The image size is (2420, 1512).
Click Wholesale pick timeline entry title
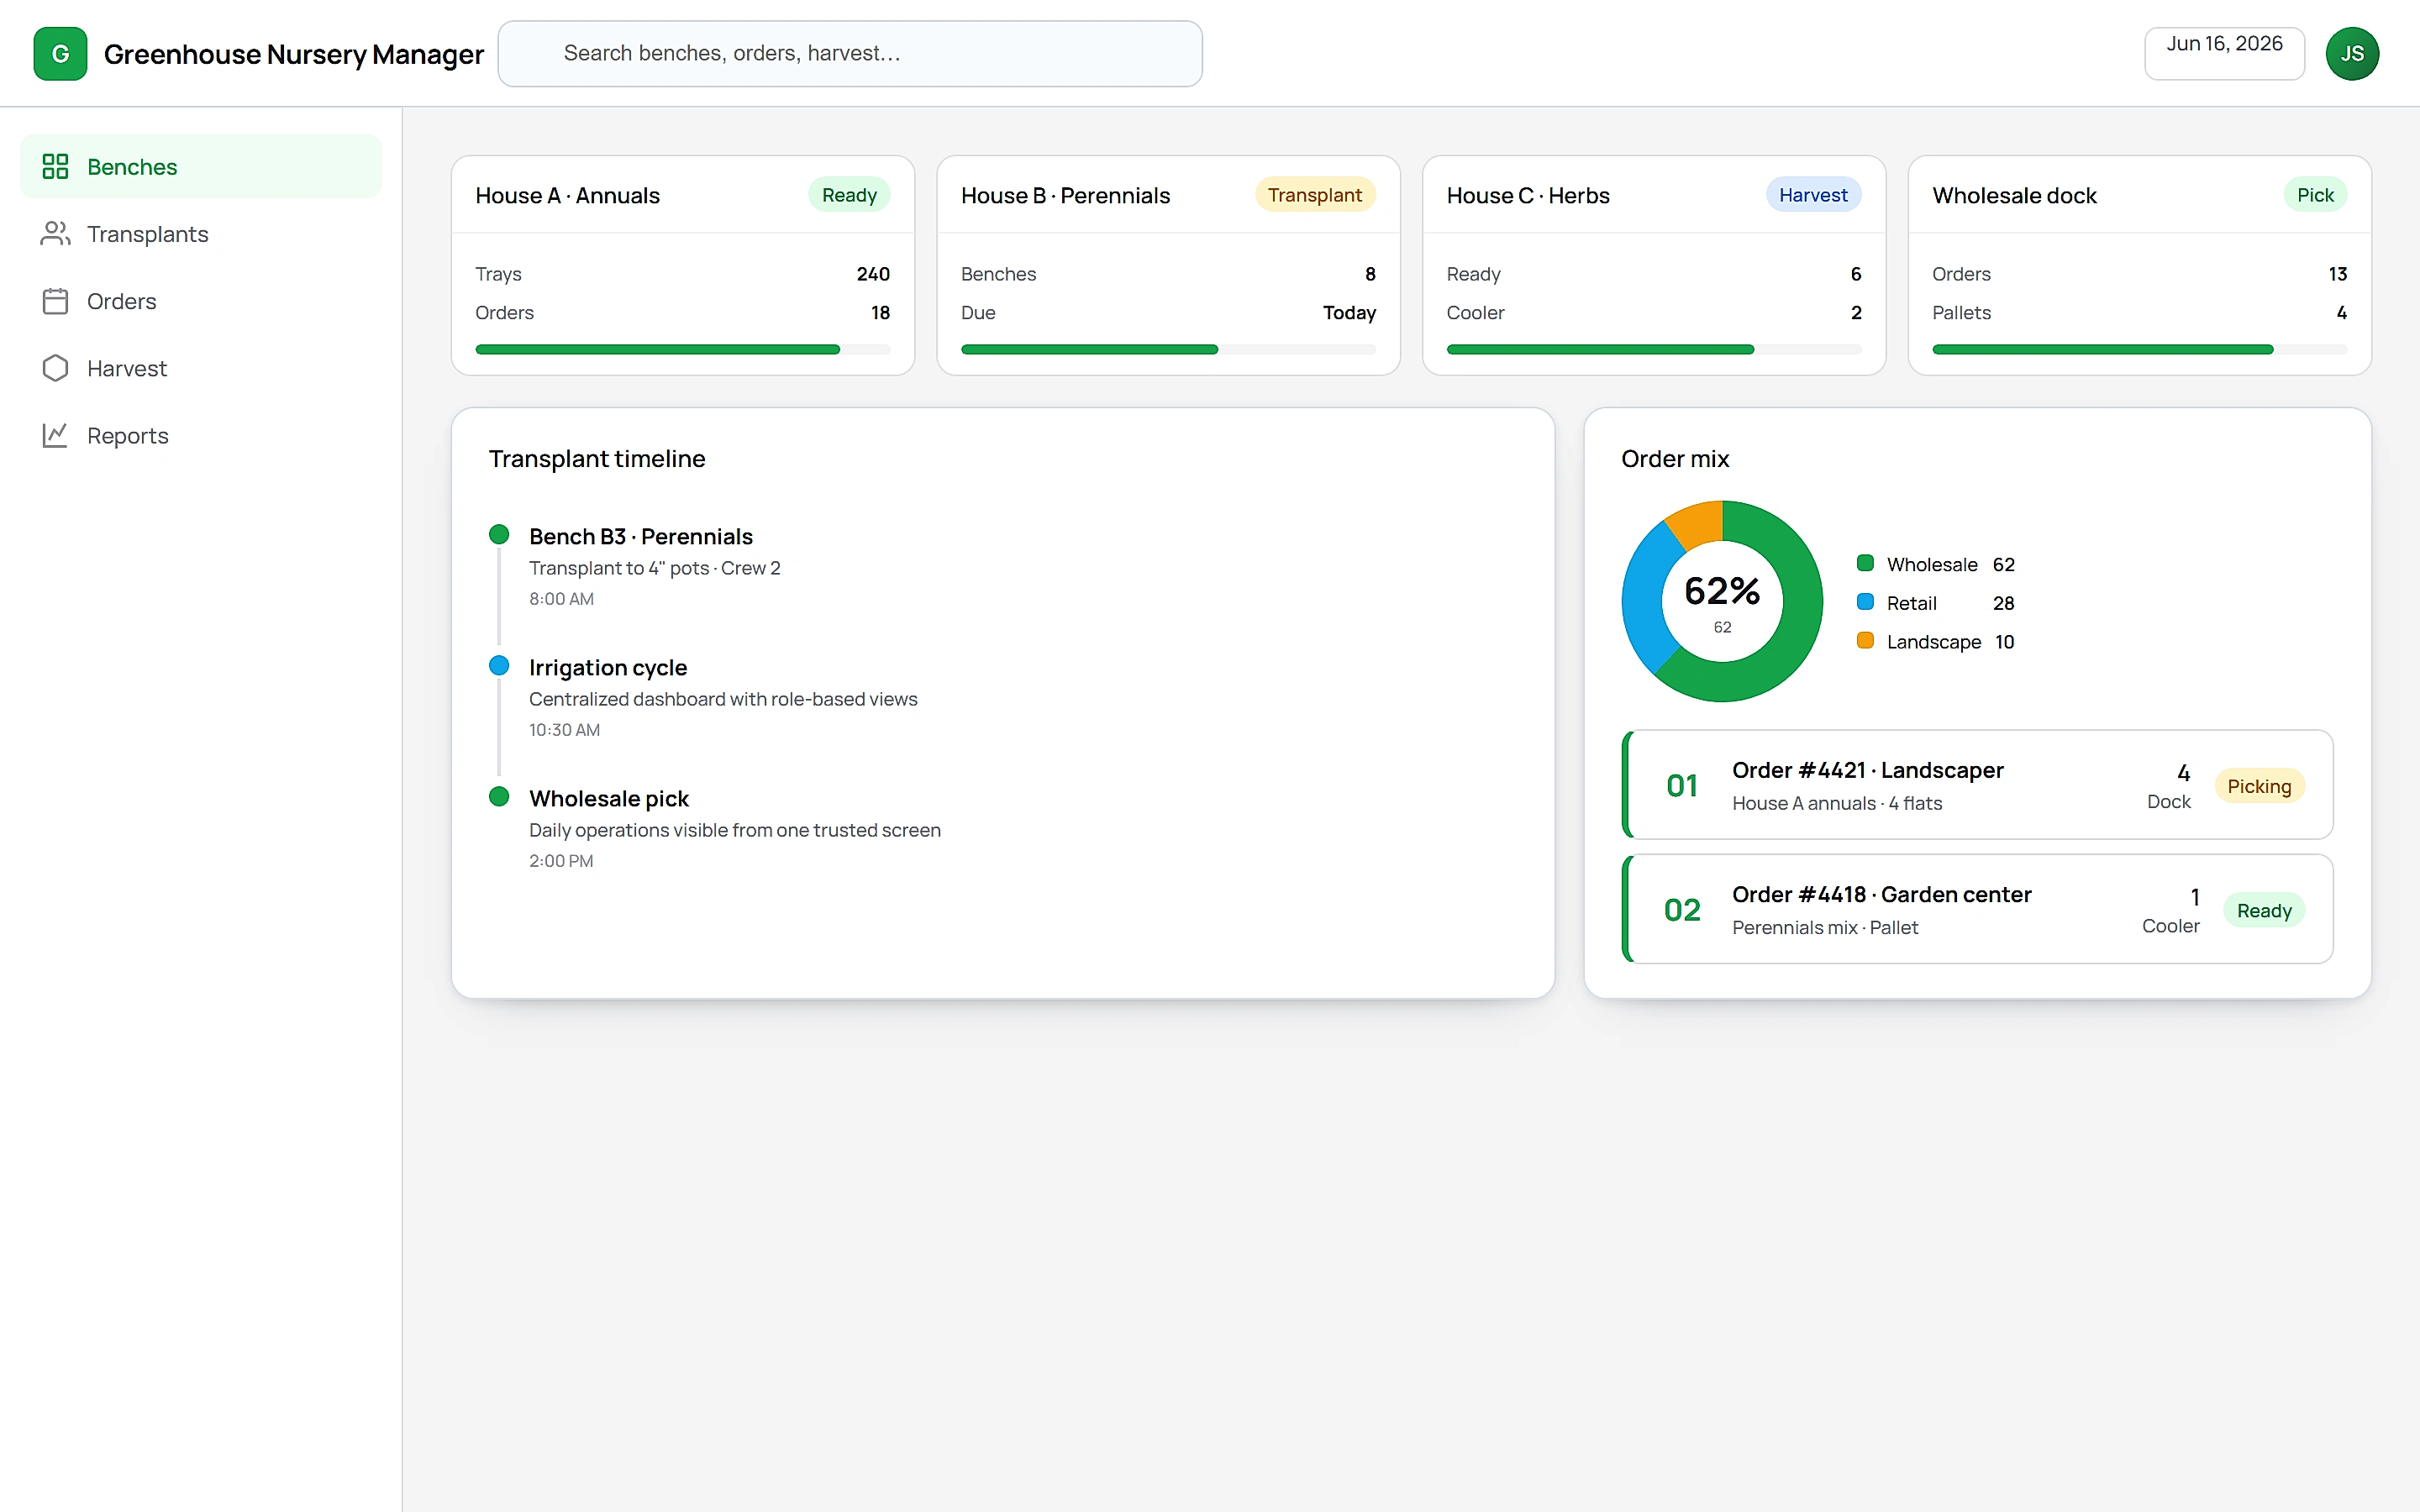tap(609, 798)
